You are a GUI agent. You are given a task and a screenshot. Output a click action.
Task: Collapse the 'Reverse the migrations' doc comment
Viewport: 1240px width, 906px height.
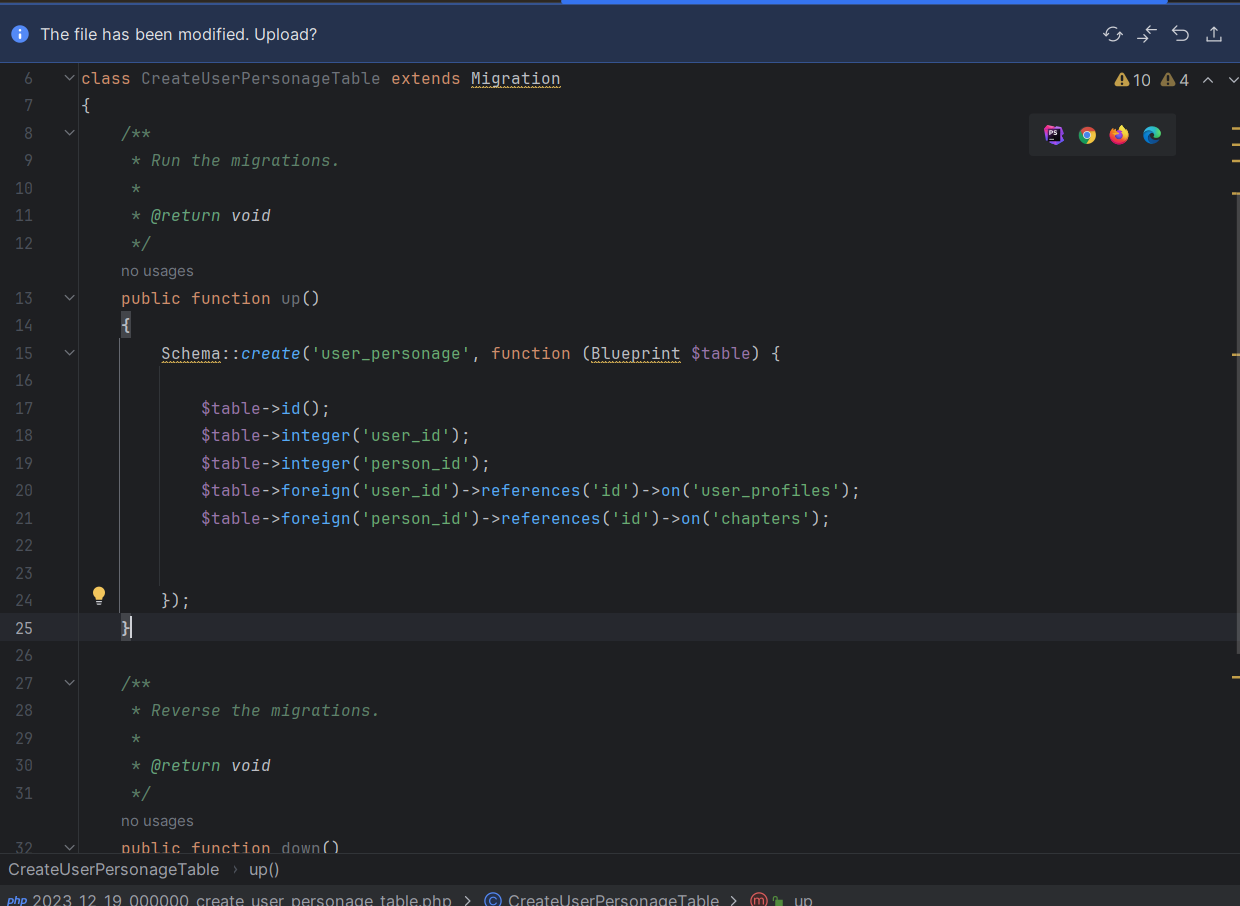tap(70, 683)
